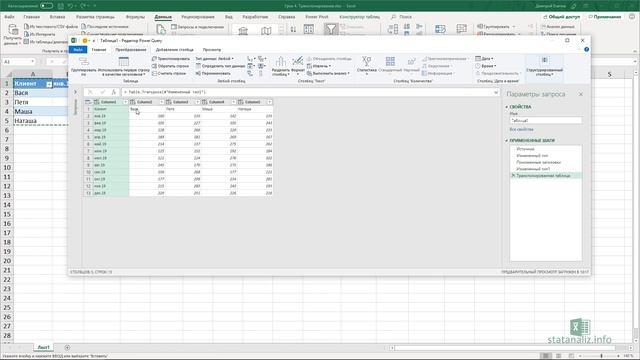Open Column1 header filter dropdown
Screen dimensions: 640x360
pos(125,102)
